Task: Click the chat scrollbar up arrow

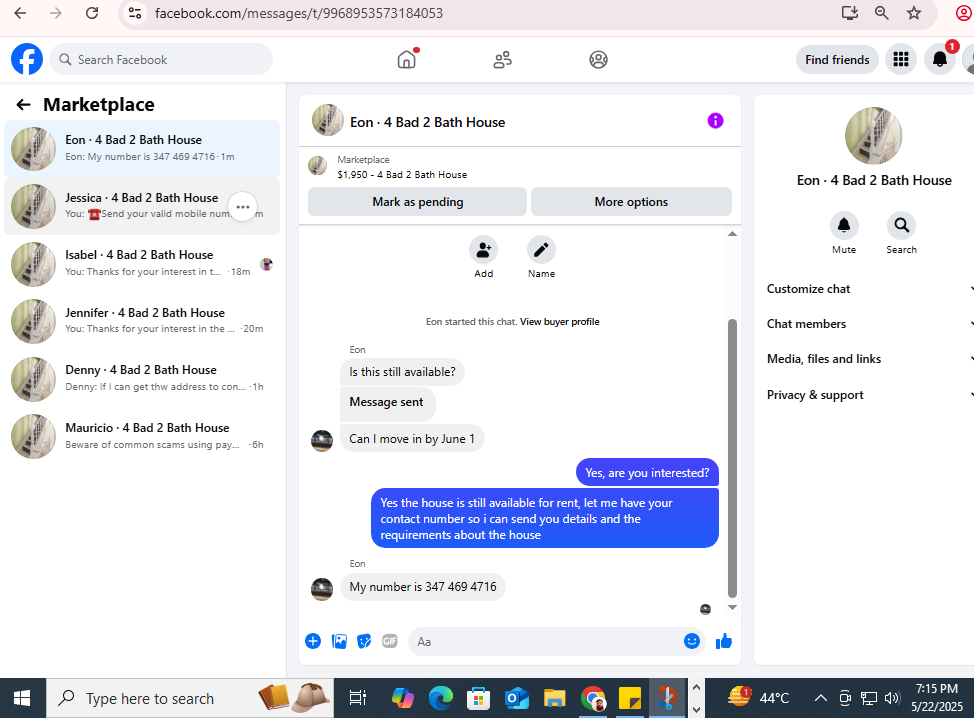Action: 732,234
